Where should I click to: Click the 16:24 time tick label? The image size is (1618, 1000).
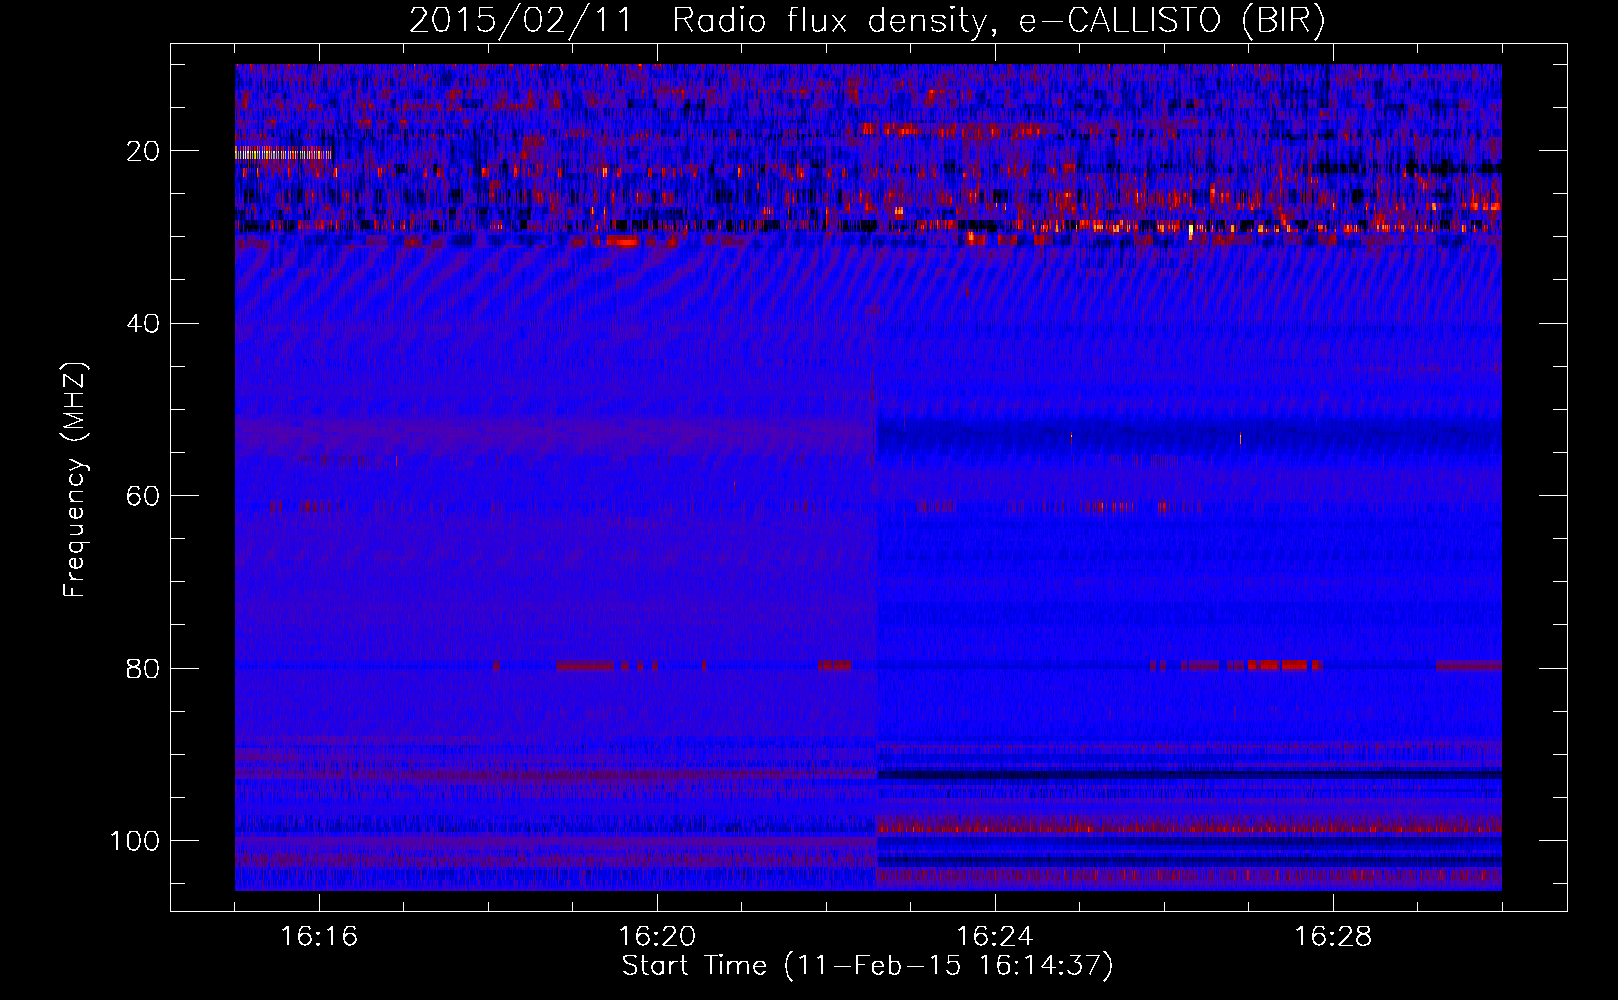point(995,937)
